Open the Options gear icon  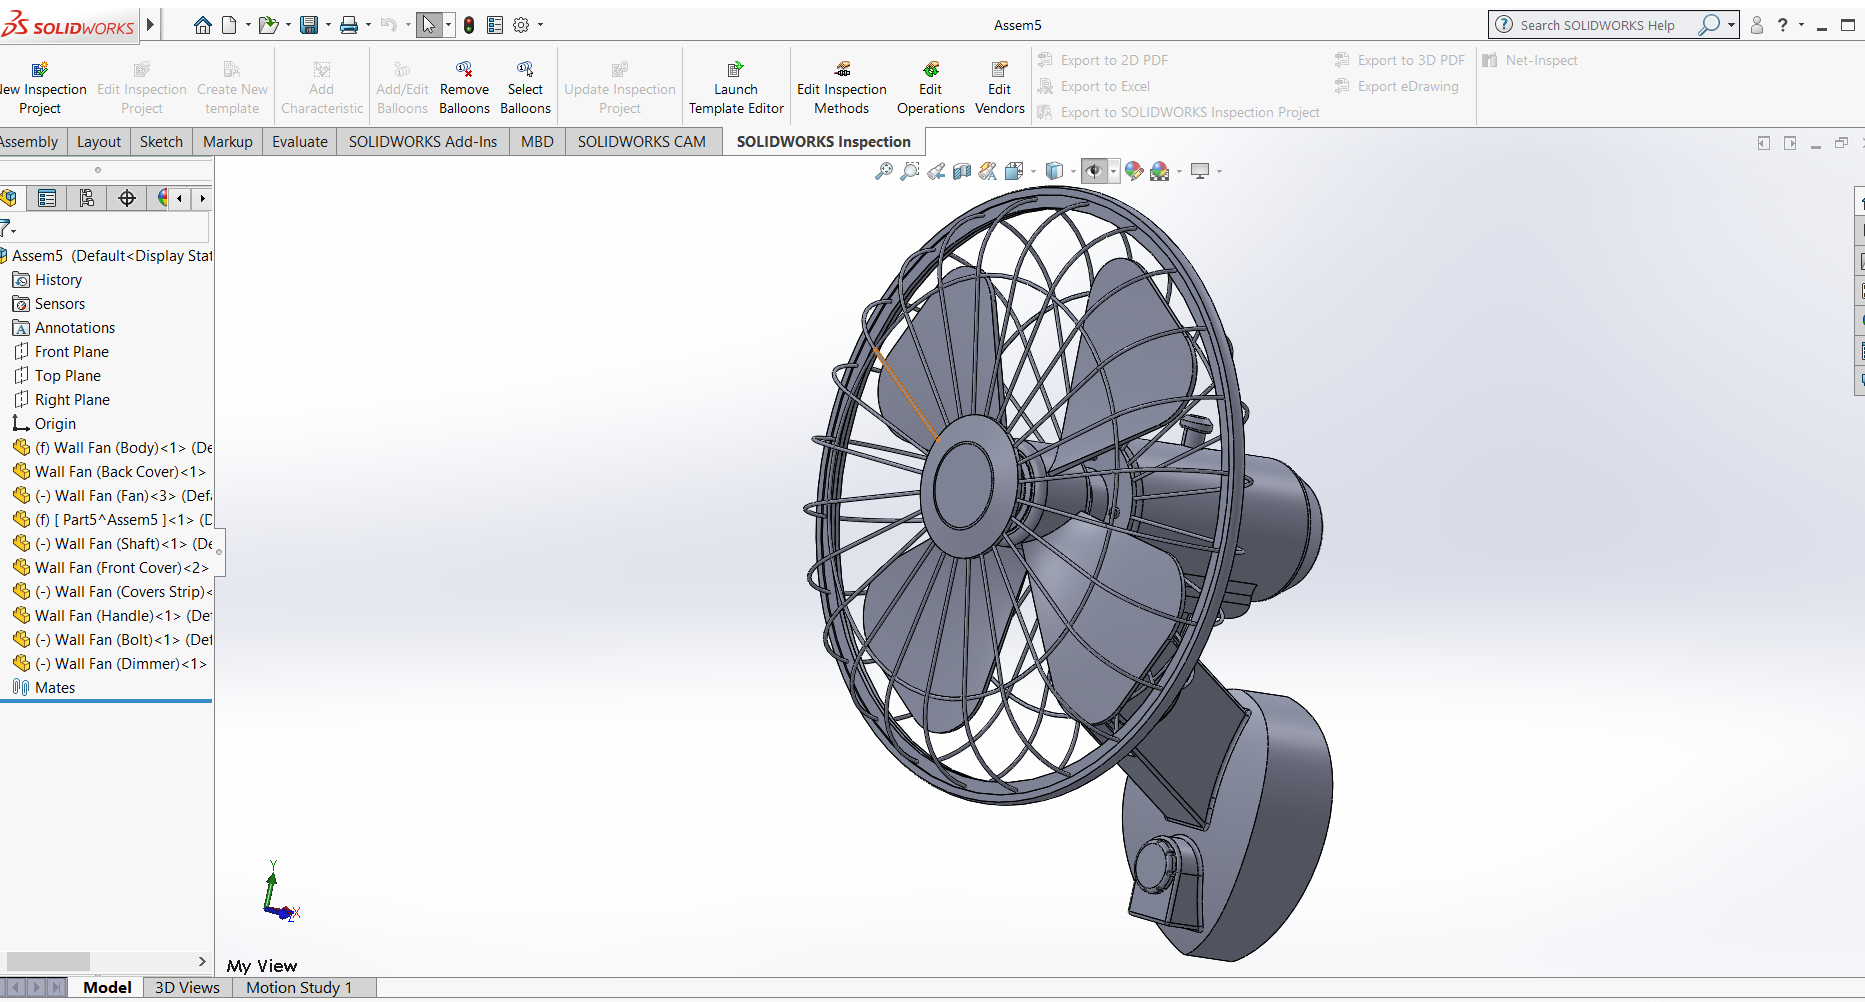pos(521,25)
